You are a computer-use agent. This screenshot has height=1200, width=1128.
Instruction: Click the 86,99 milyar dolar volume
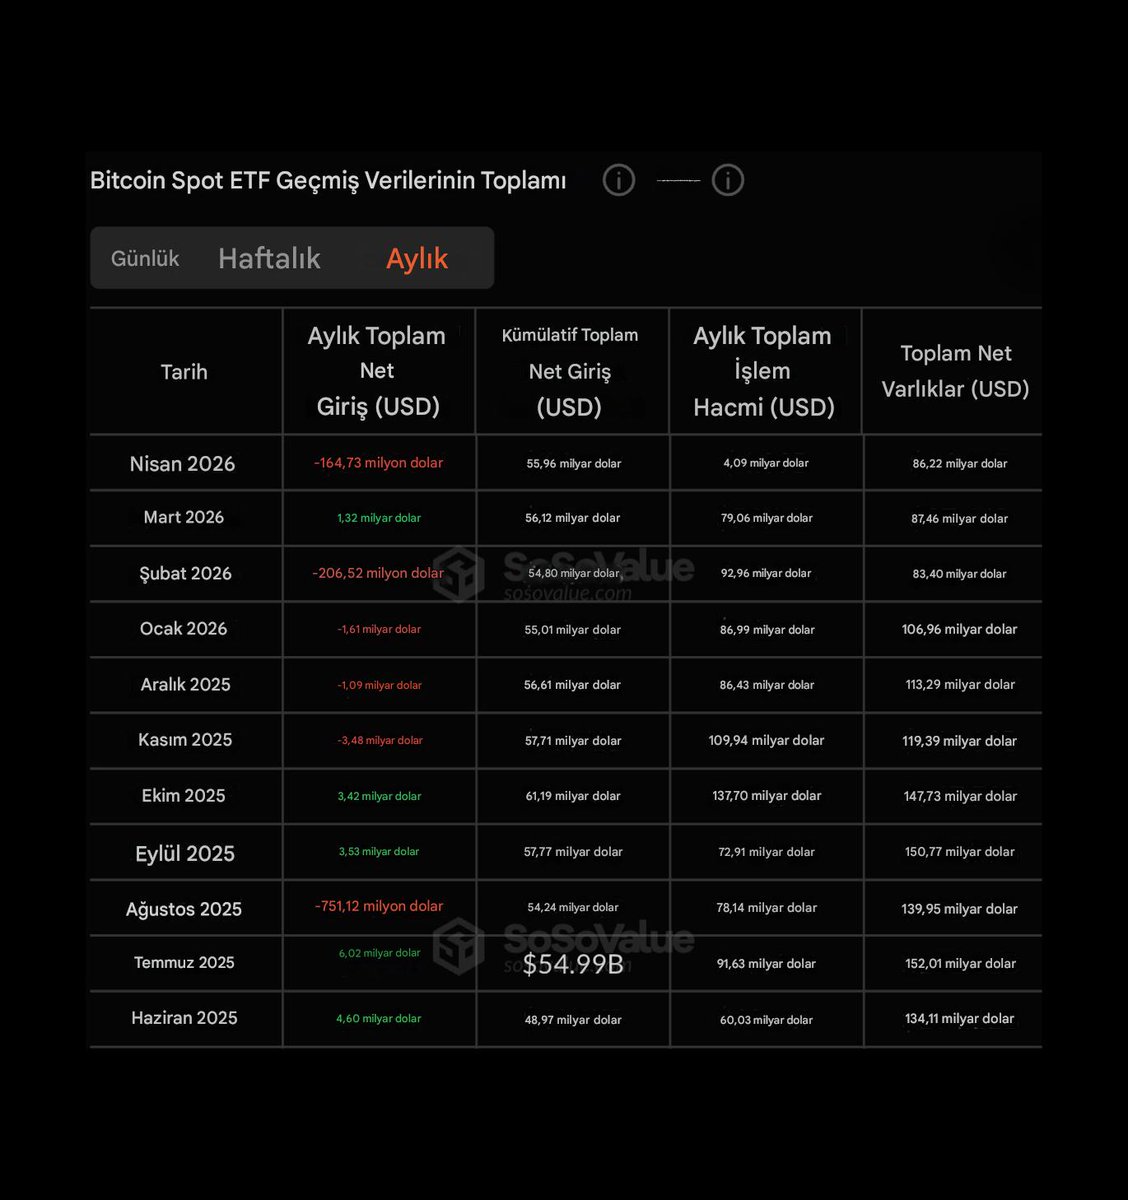pyautogui.click(x=767, y=630)
